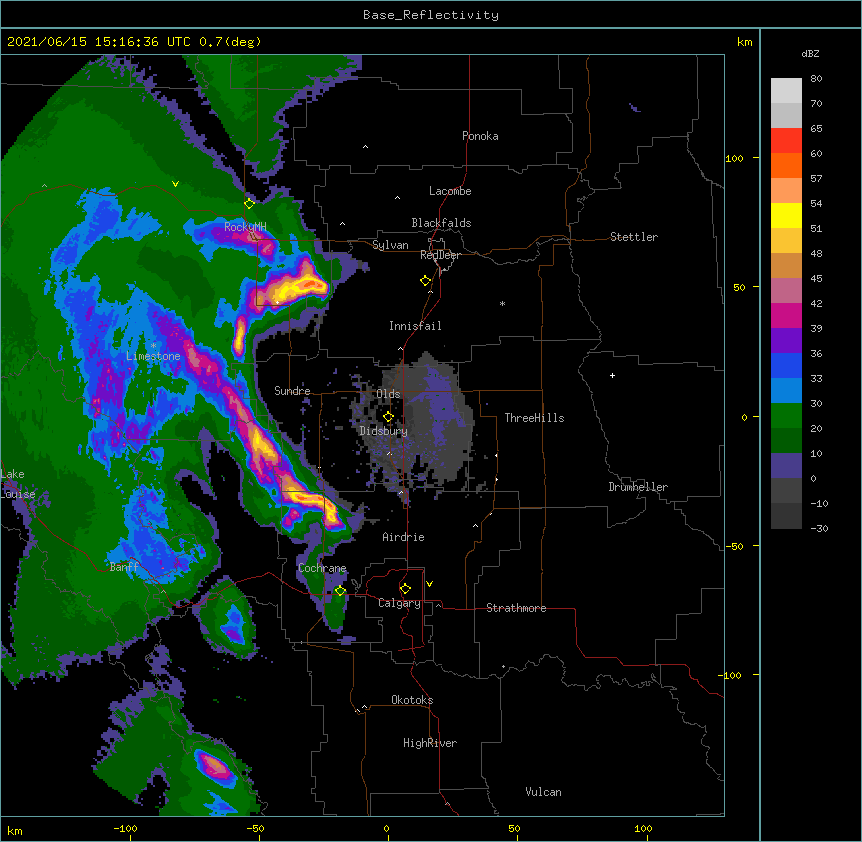The height and width of the screenshot is (842, 862).
Task: Select the Banff label
Action: pos(124,567)
